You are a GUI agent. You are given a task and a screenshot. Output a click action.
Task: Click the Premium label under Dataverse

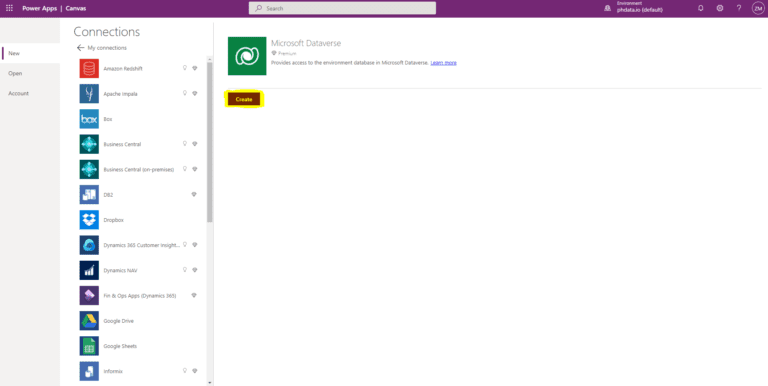coord(287,53)
